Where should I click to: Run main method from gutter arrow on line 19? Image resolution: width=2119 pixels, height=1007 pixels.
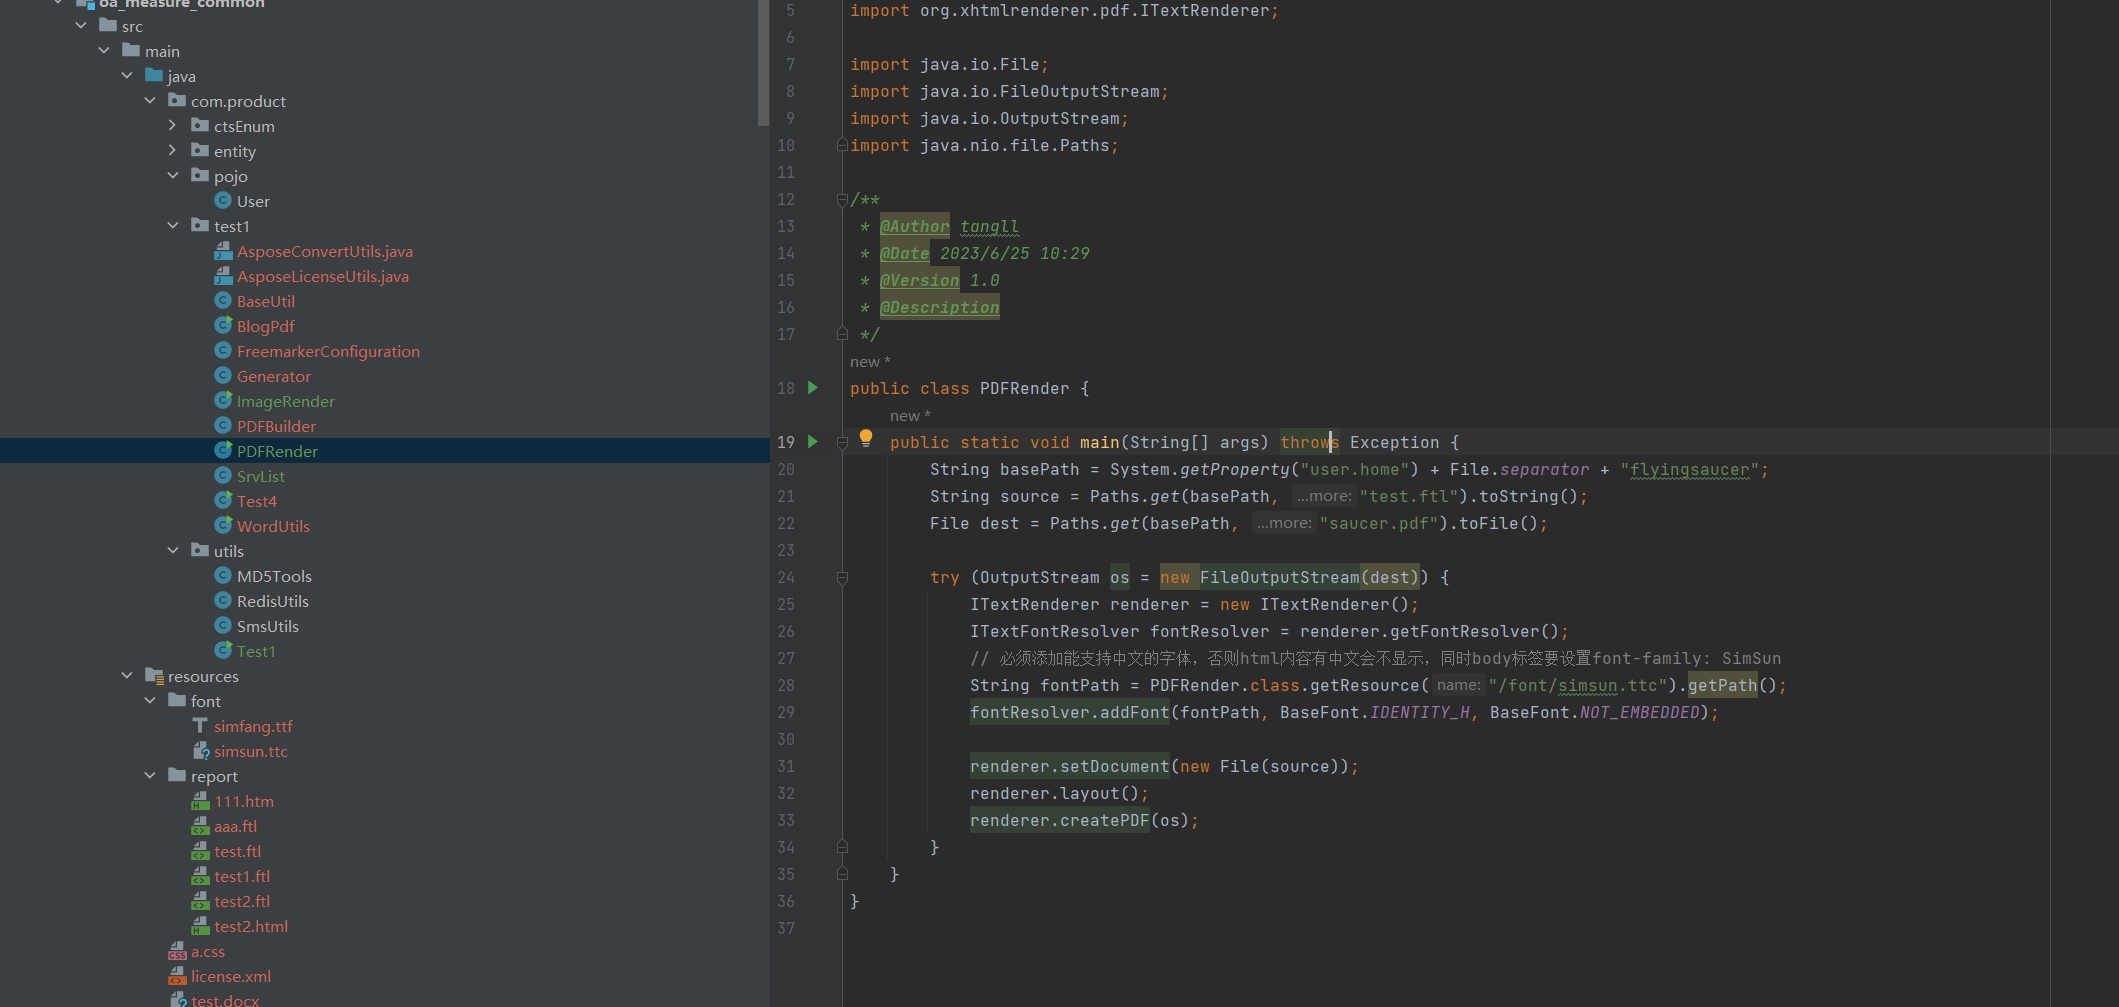[x=812, y=442]
